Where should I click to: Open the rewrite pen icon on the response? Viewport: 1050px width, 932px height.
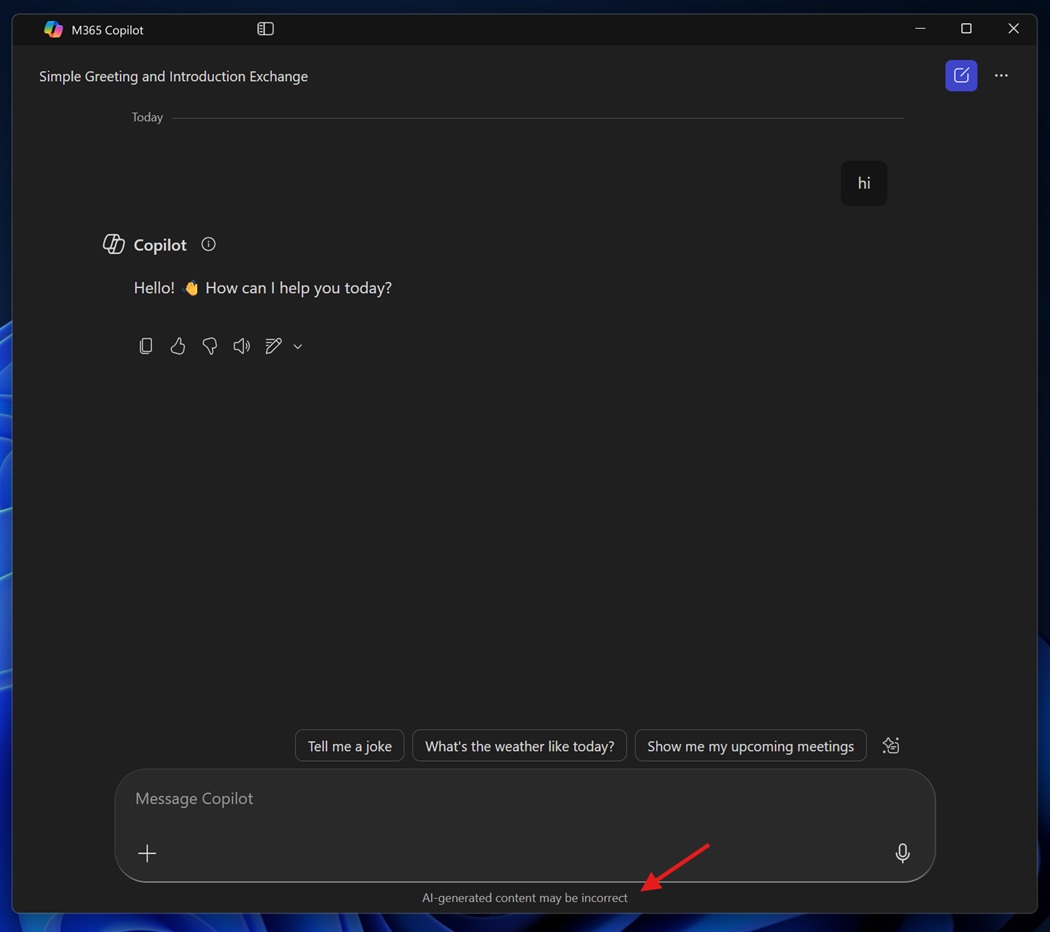273,345
